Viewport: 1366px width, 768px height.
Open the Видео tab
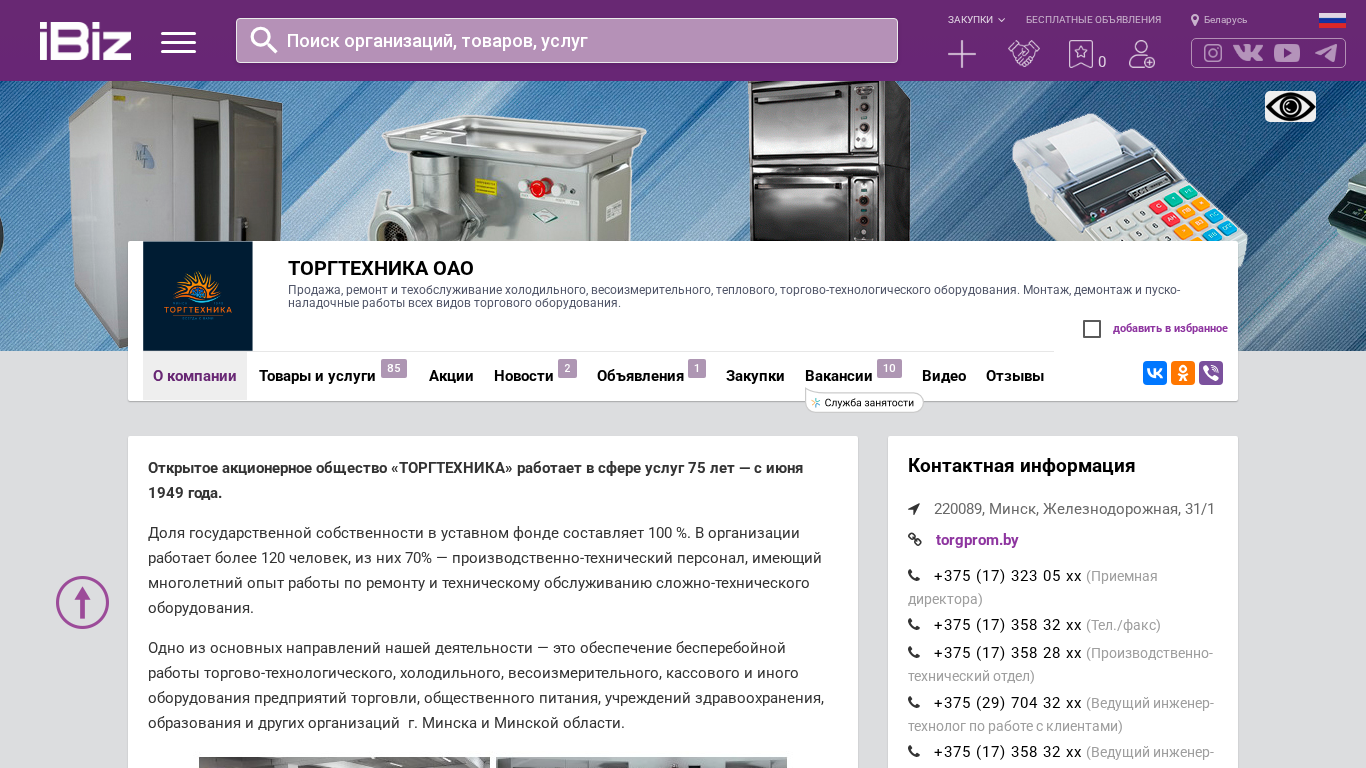944,376
